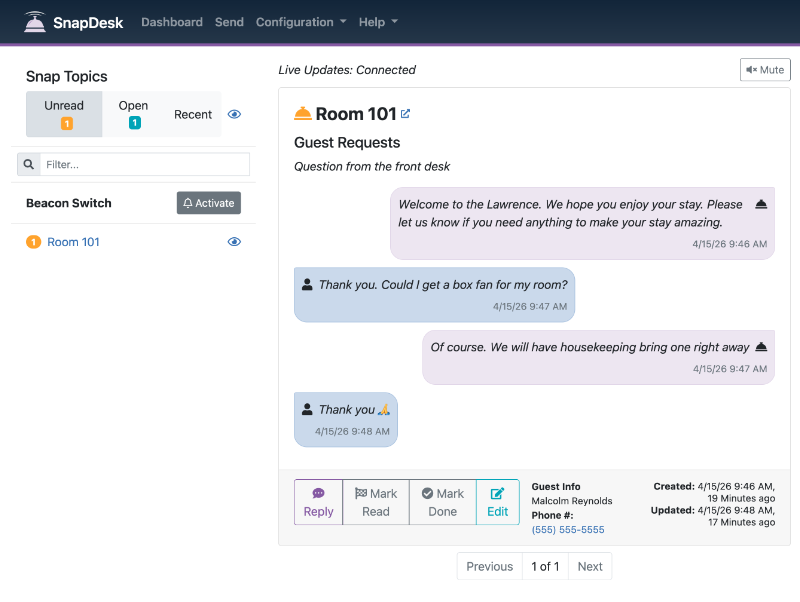Click the orange unread badge beside Room 101
Screen dimensions: 800x602
click(x=33, y=242)
